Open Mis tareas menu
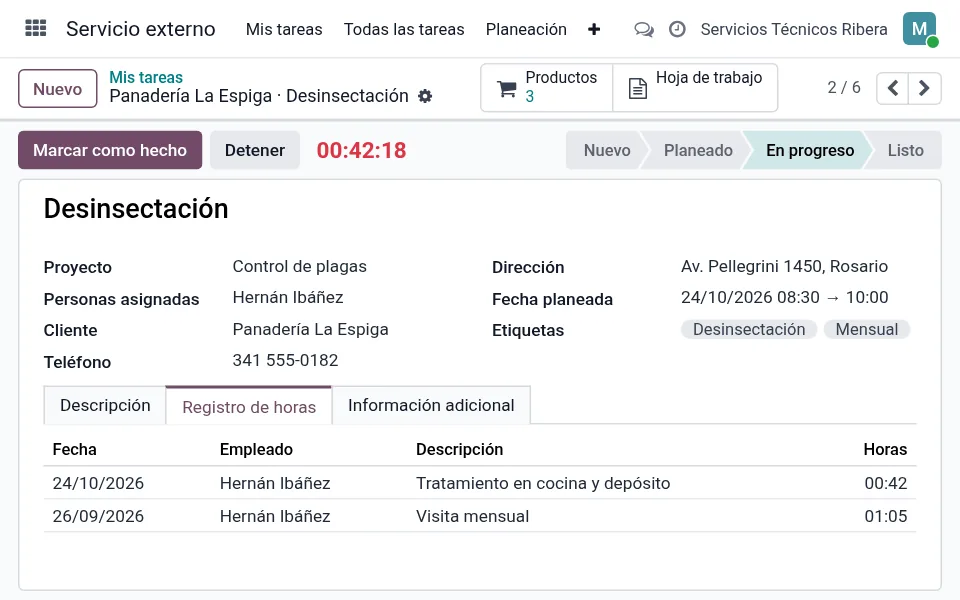Screen dimensions: 960x600 [284, 29]
